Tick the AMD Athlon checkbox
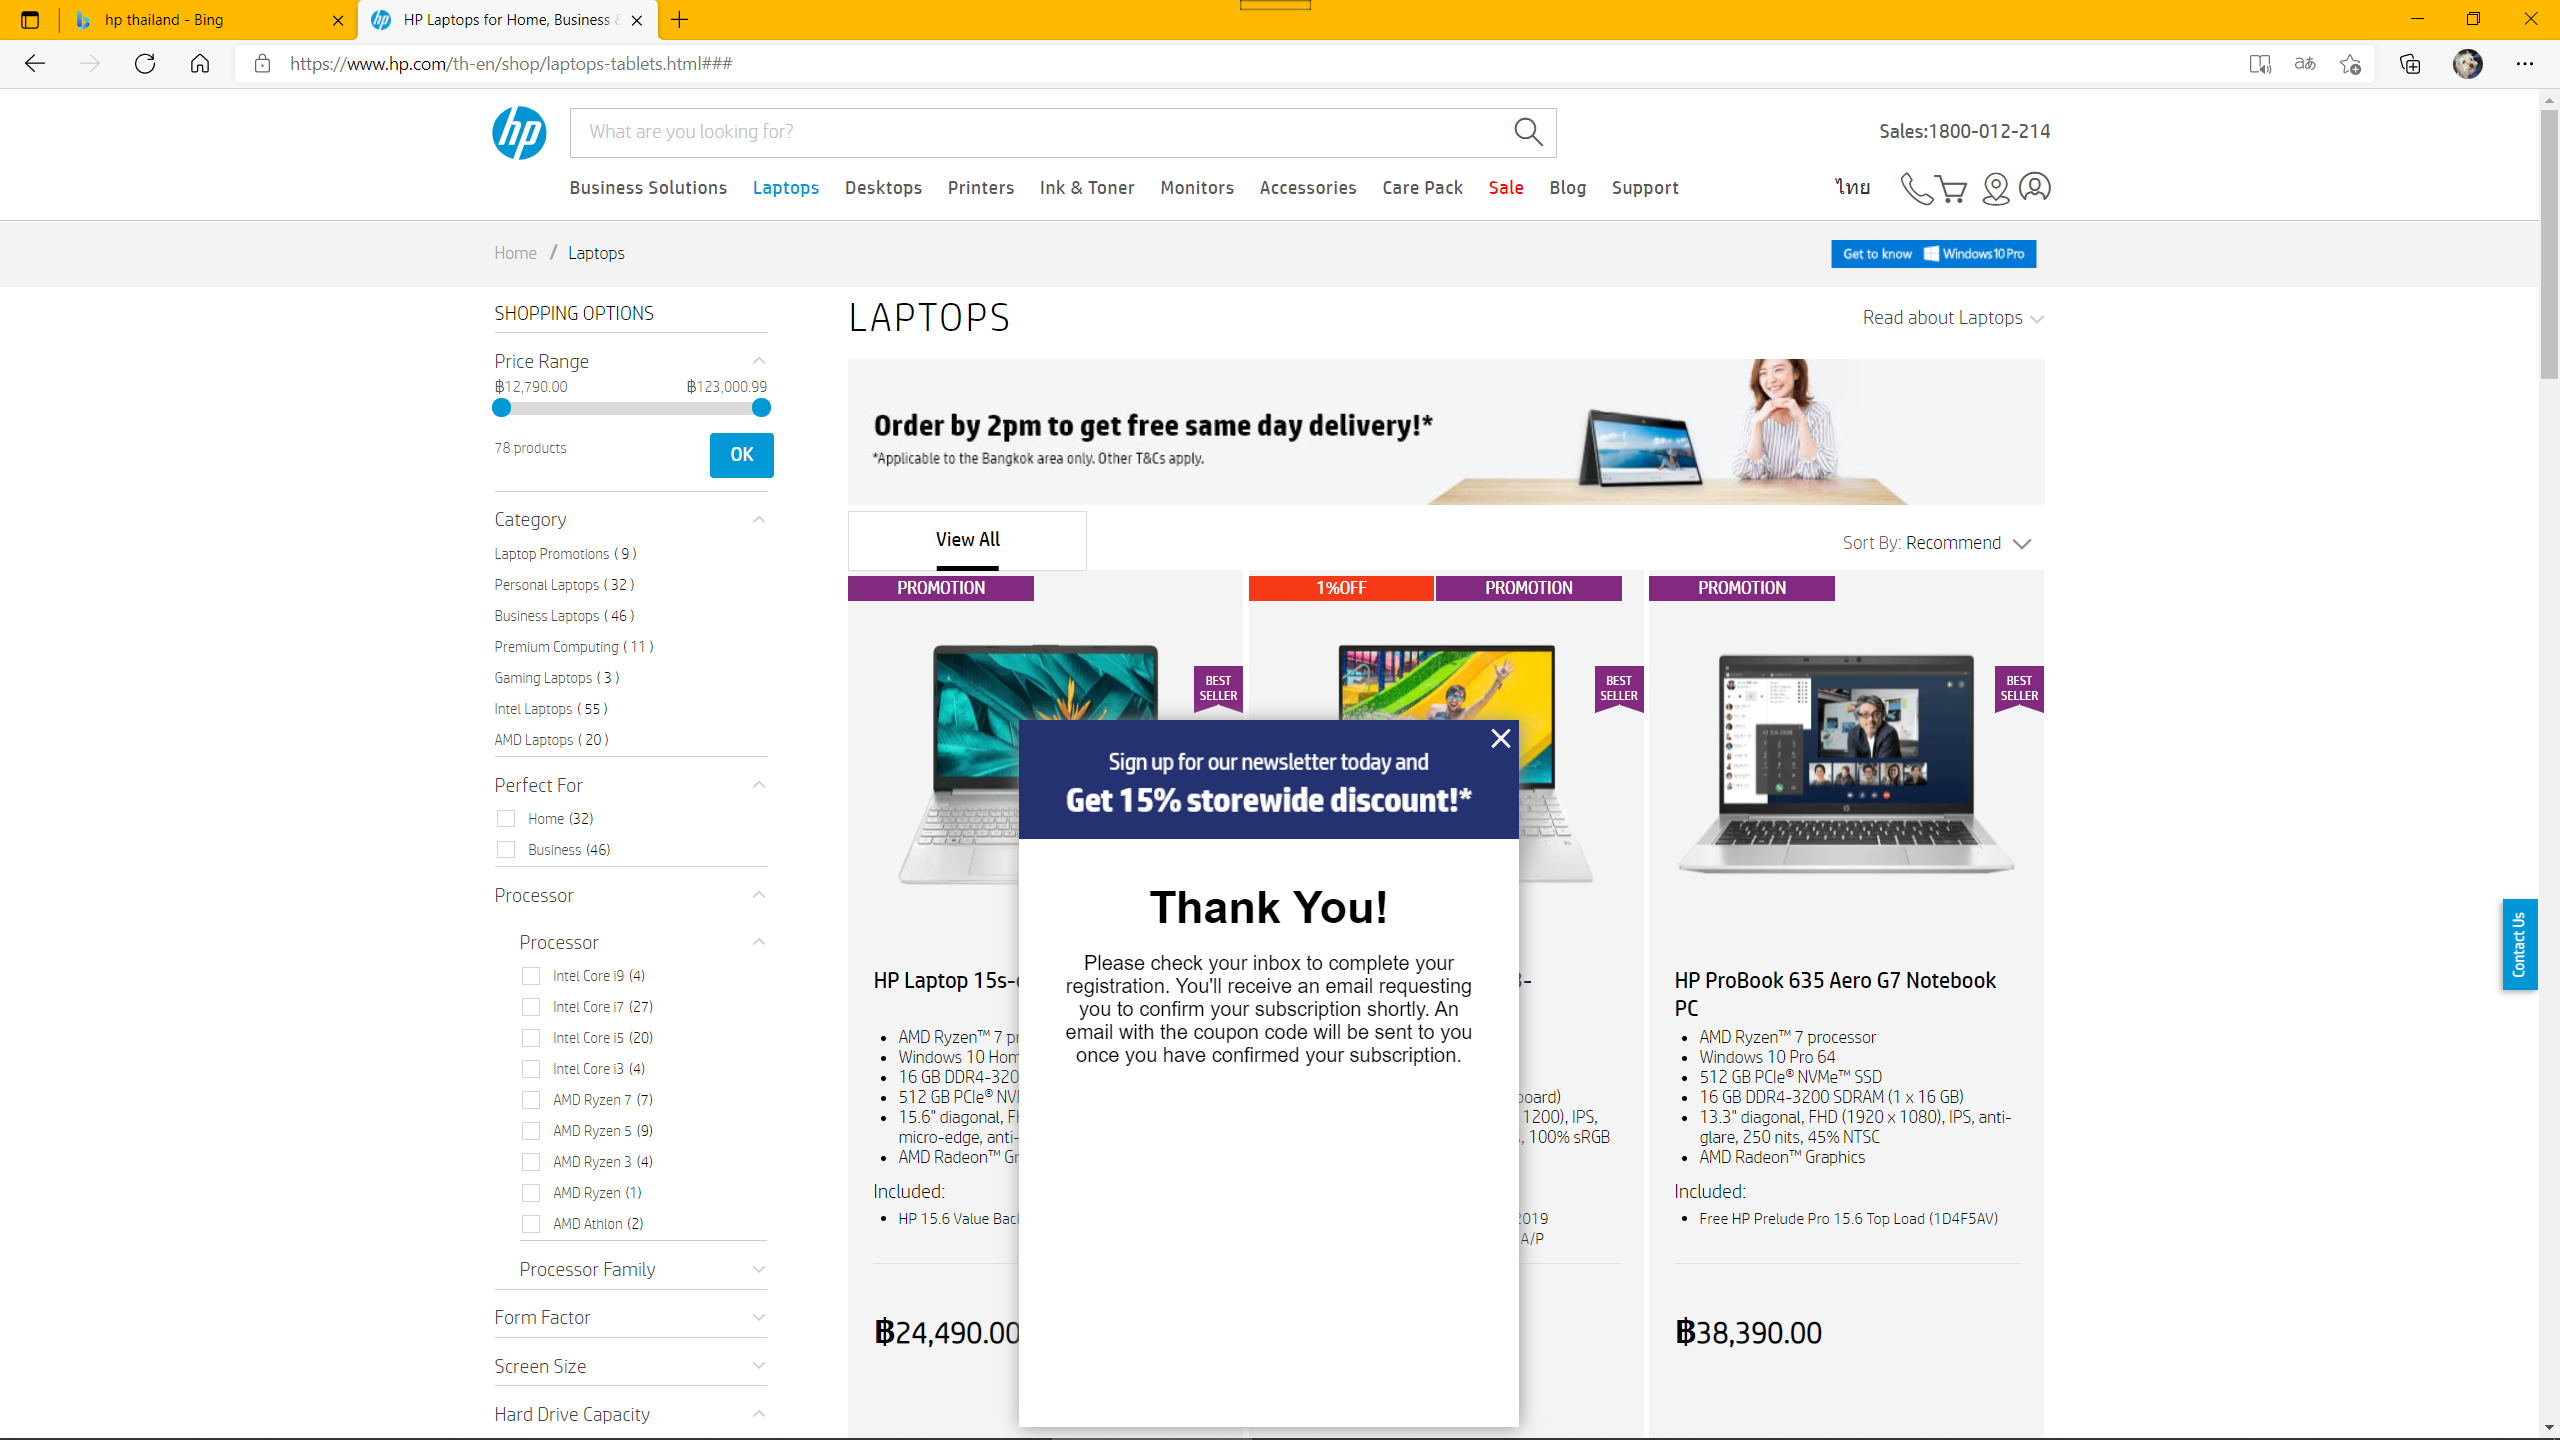 [531, 1224]
